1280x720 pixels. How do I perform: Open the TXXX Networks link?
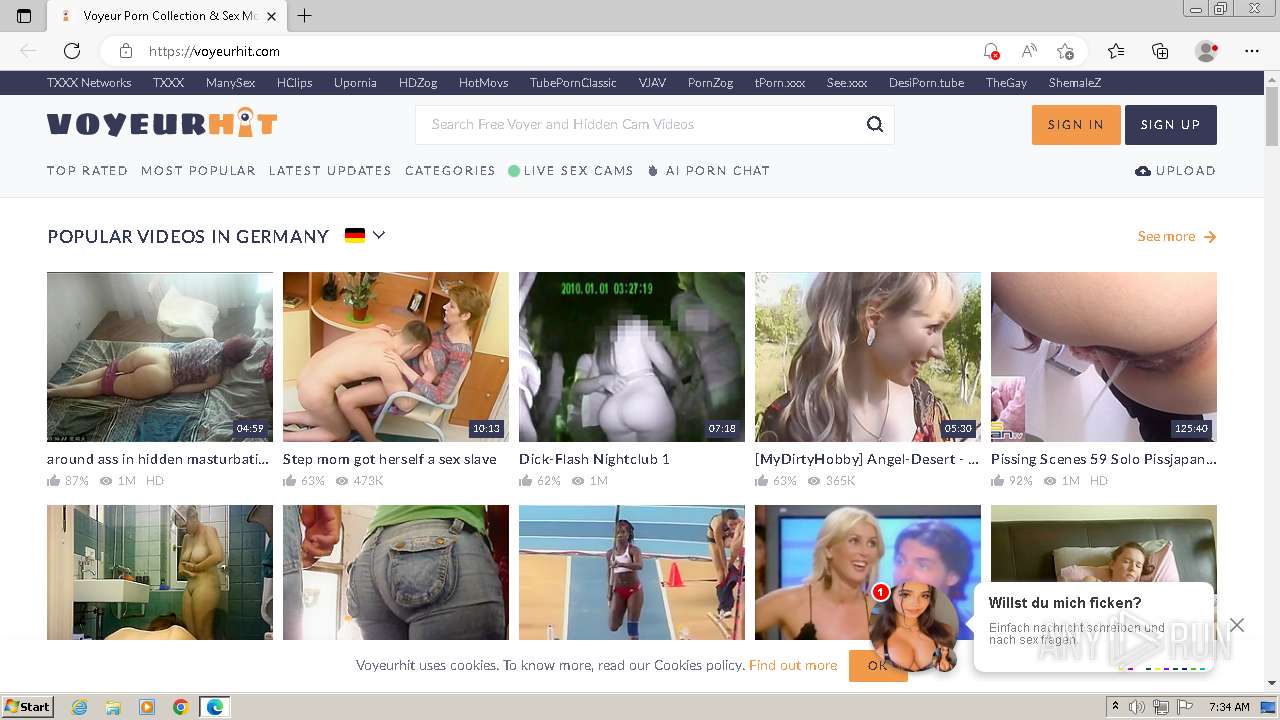(x=89, y=83)
